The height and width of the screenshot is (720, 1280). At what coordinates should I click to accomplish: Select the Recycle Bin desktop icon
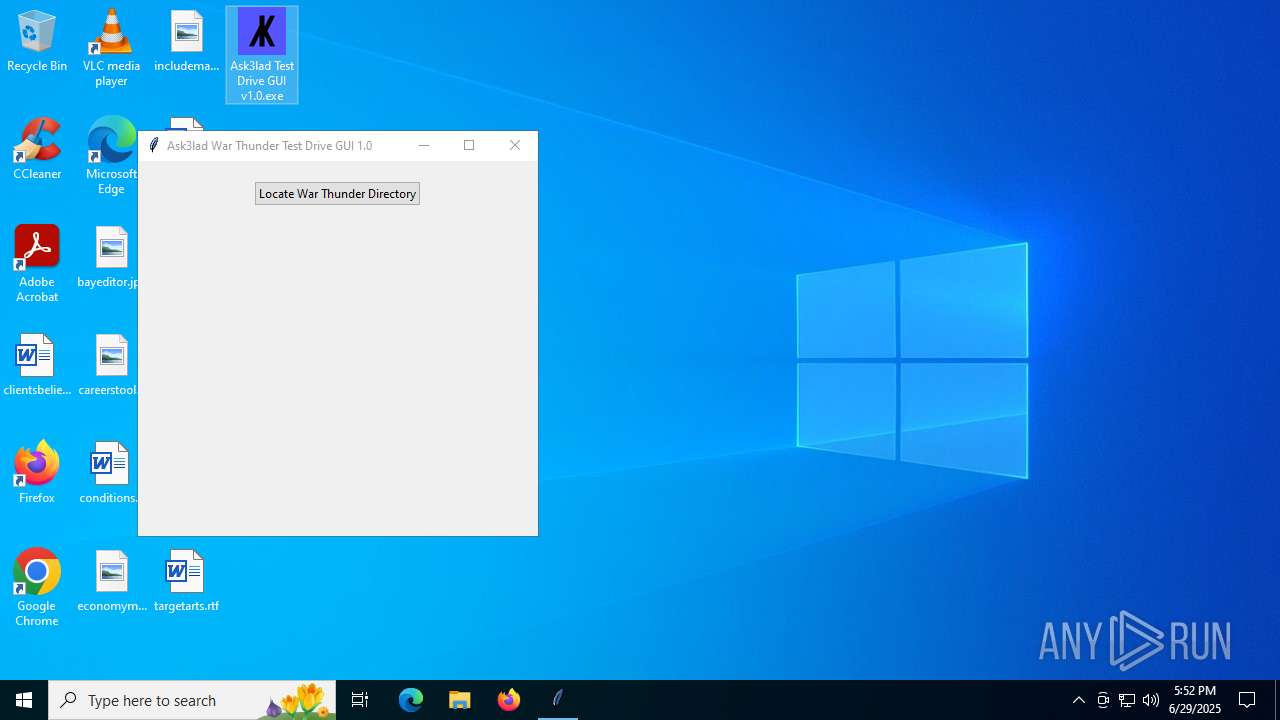coord(37,42)
